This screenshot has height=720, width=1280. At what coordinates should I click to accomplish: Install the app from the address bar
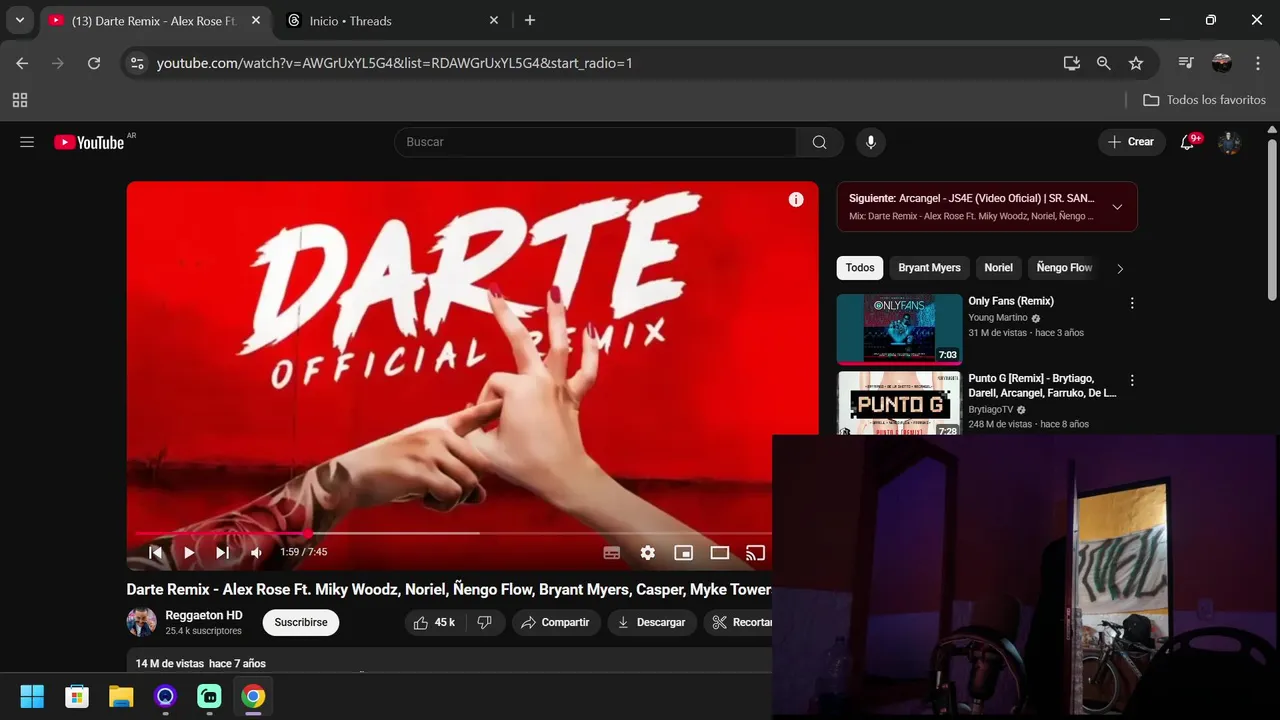pos(1071,63)
